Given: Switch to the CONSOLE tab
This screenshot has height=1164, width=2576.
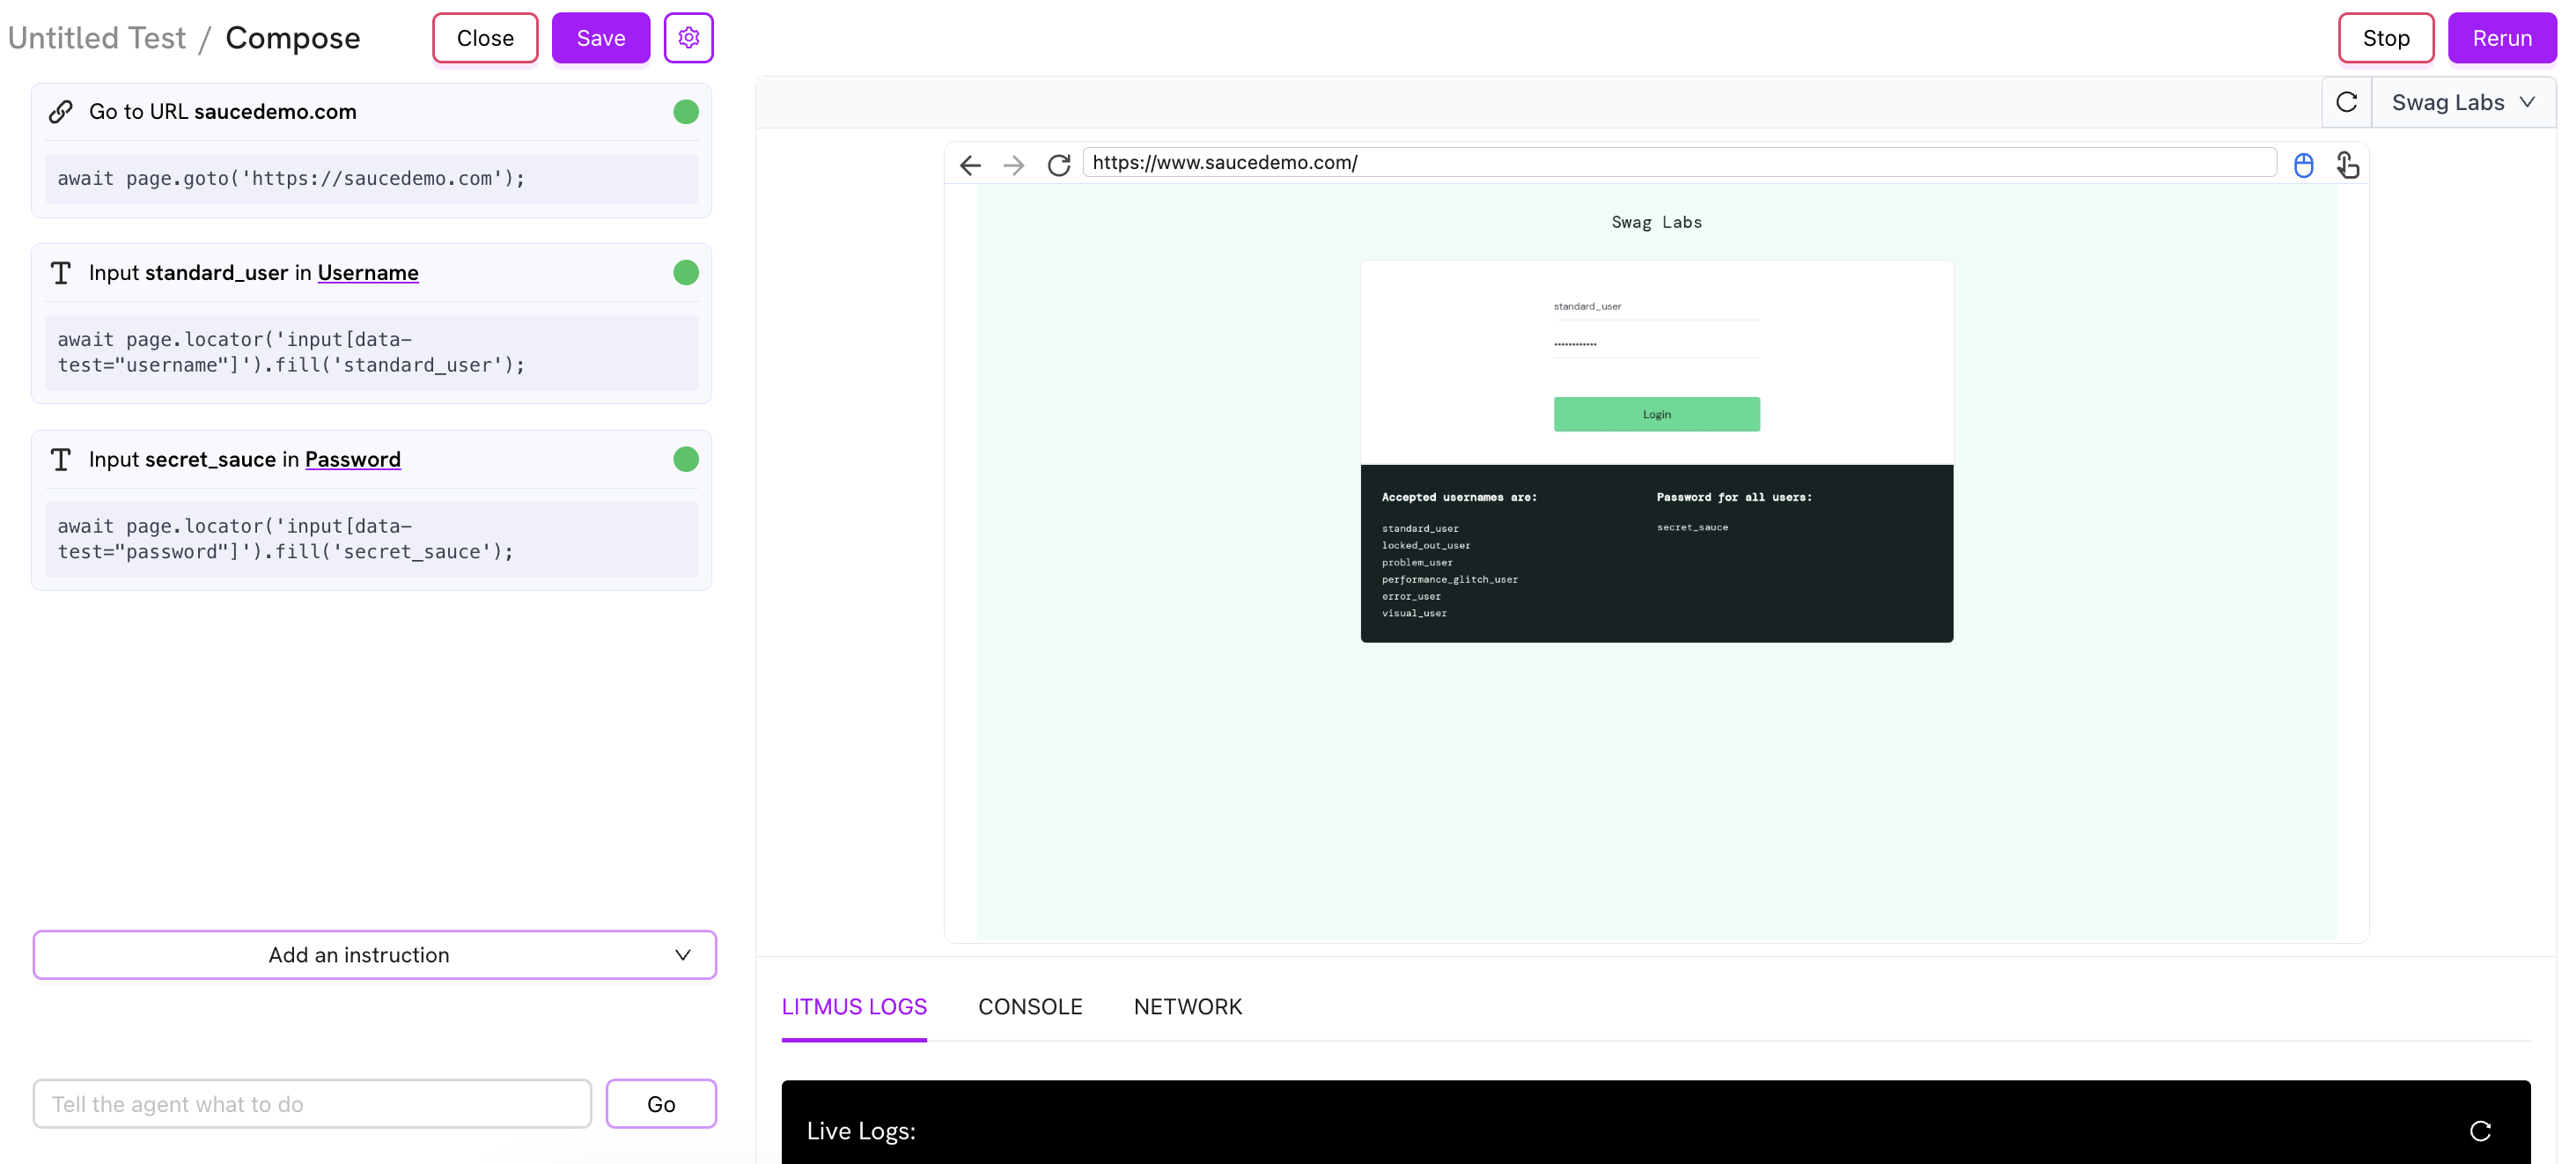Looking at the screenshot, I should pos(1029,1006).
